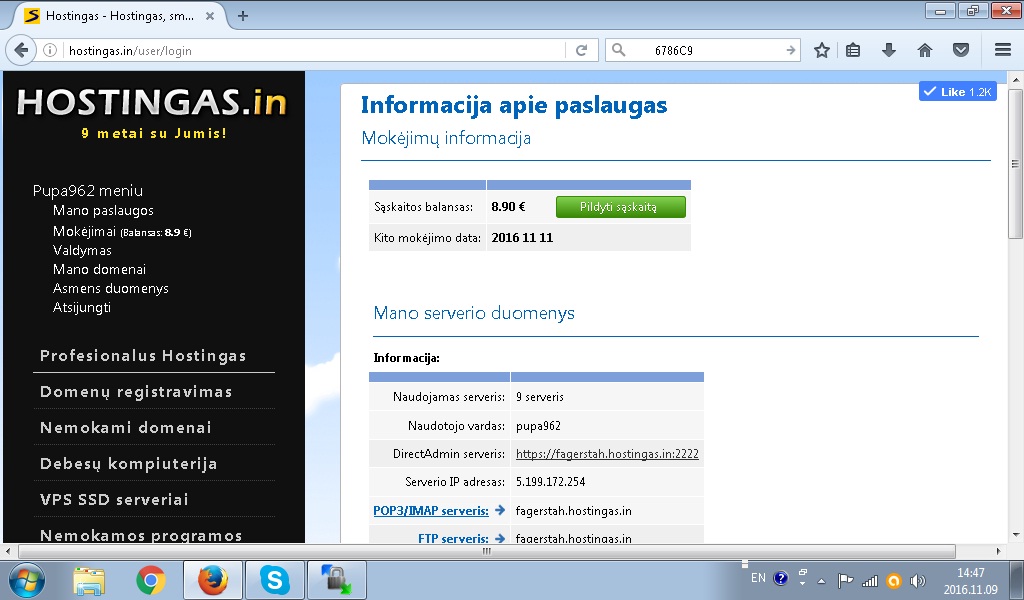Screen dimensions: 1024x600
Task: Submit search with the go arrow
Action: (790, 50)
